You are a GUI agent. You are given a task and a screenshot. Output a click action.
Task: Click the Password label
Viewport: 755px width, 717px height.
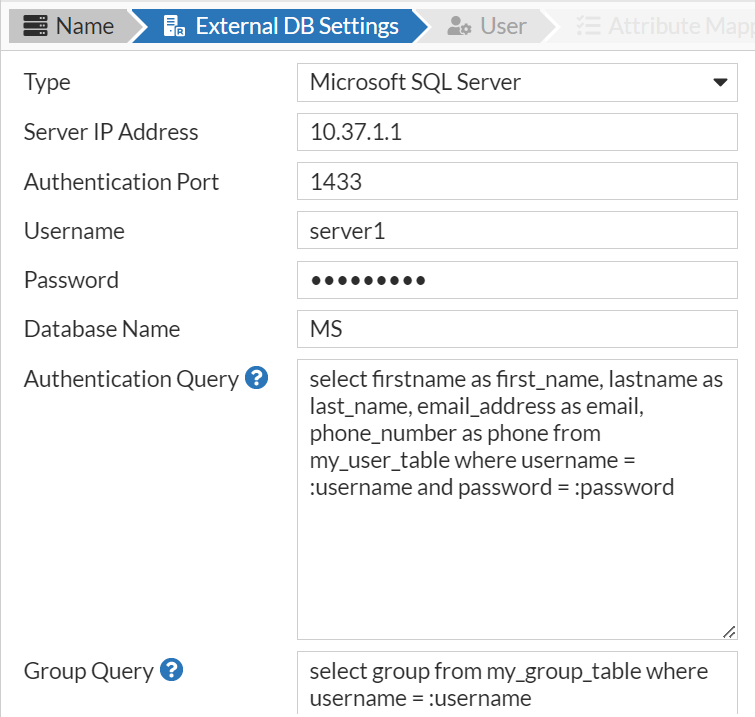[71, 280]
